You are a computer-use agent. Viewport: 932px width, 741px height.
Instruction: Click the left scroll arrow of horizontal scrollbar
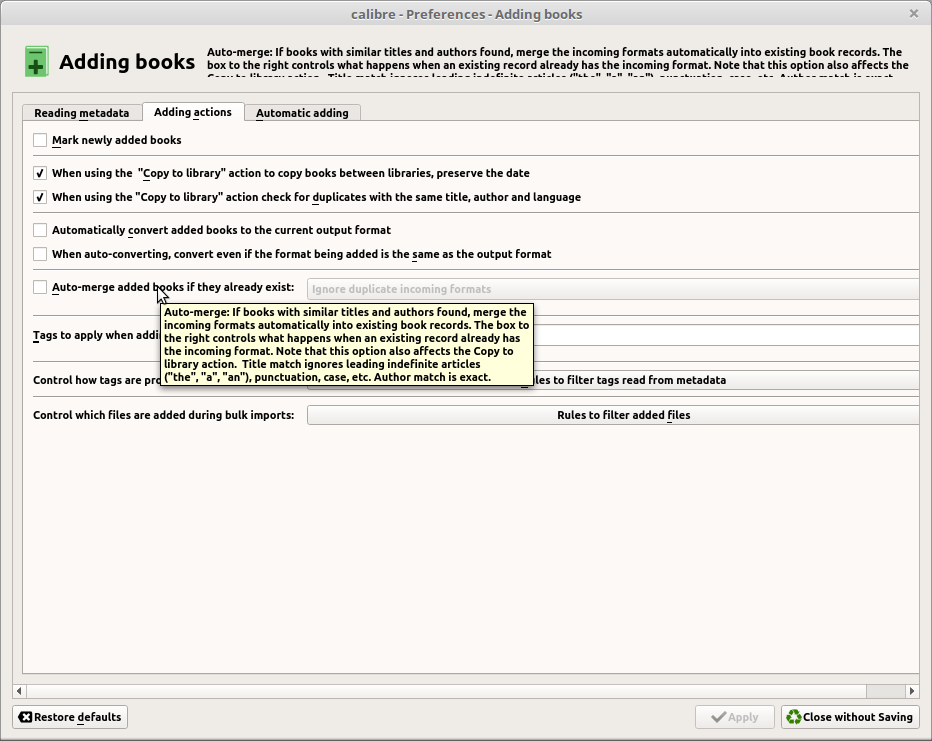[x=19, y=690]
